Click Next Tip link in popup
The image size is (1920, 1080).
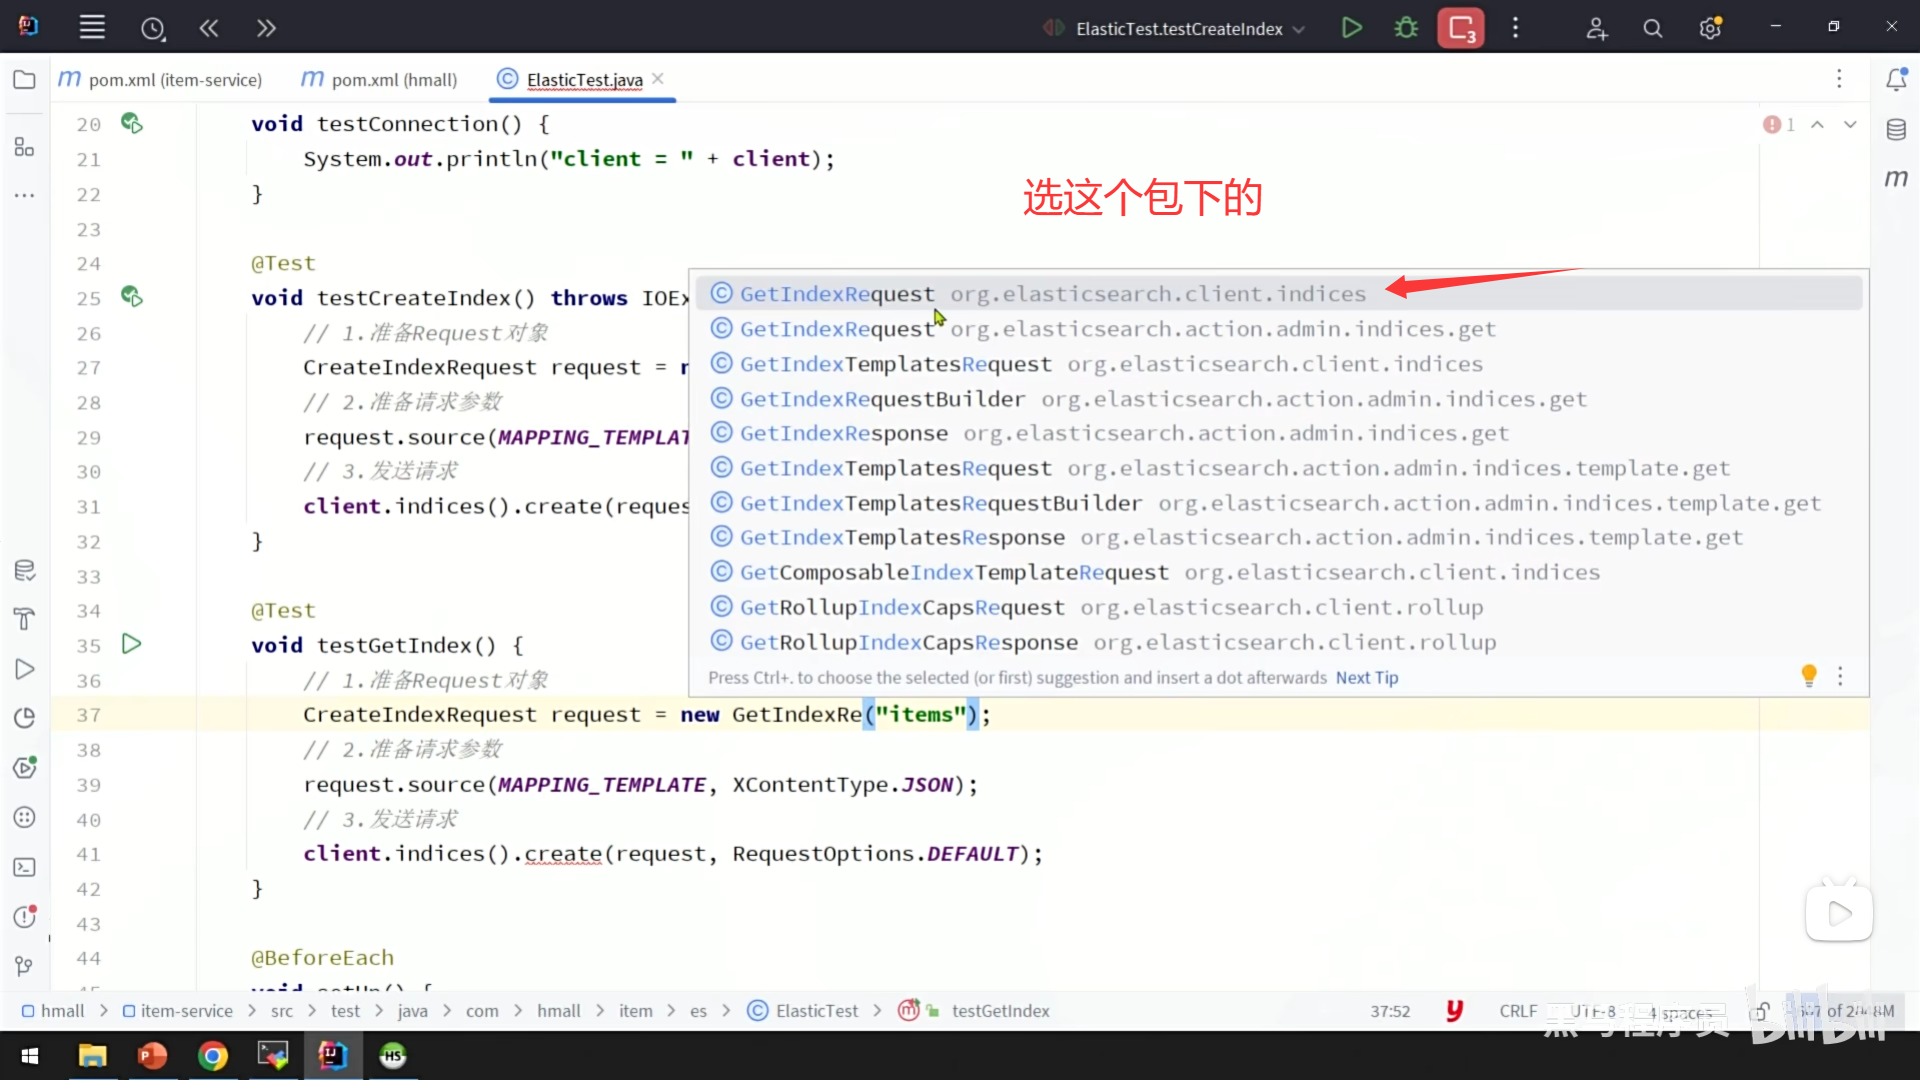[1366, 678]
